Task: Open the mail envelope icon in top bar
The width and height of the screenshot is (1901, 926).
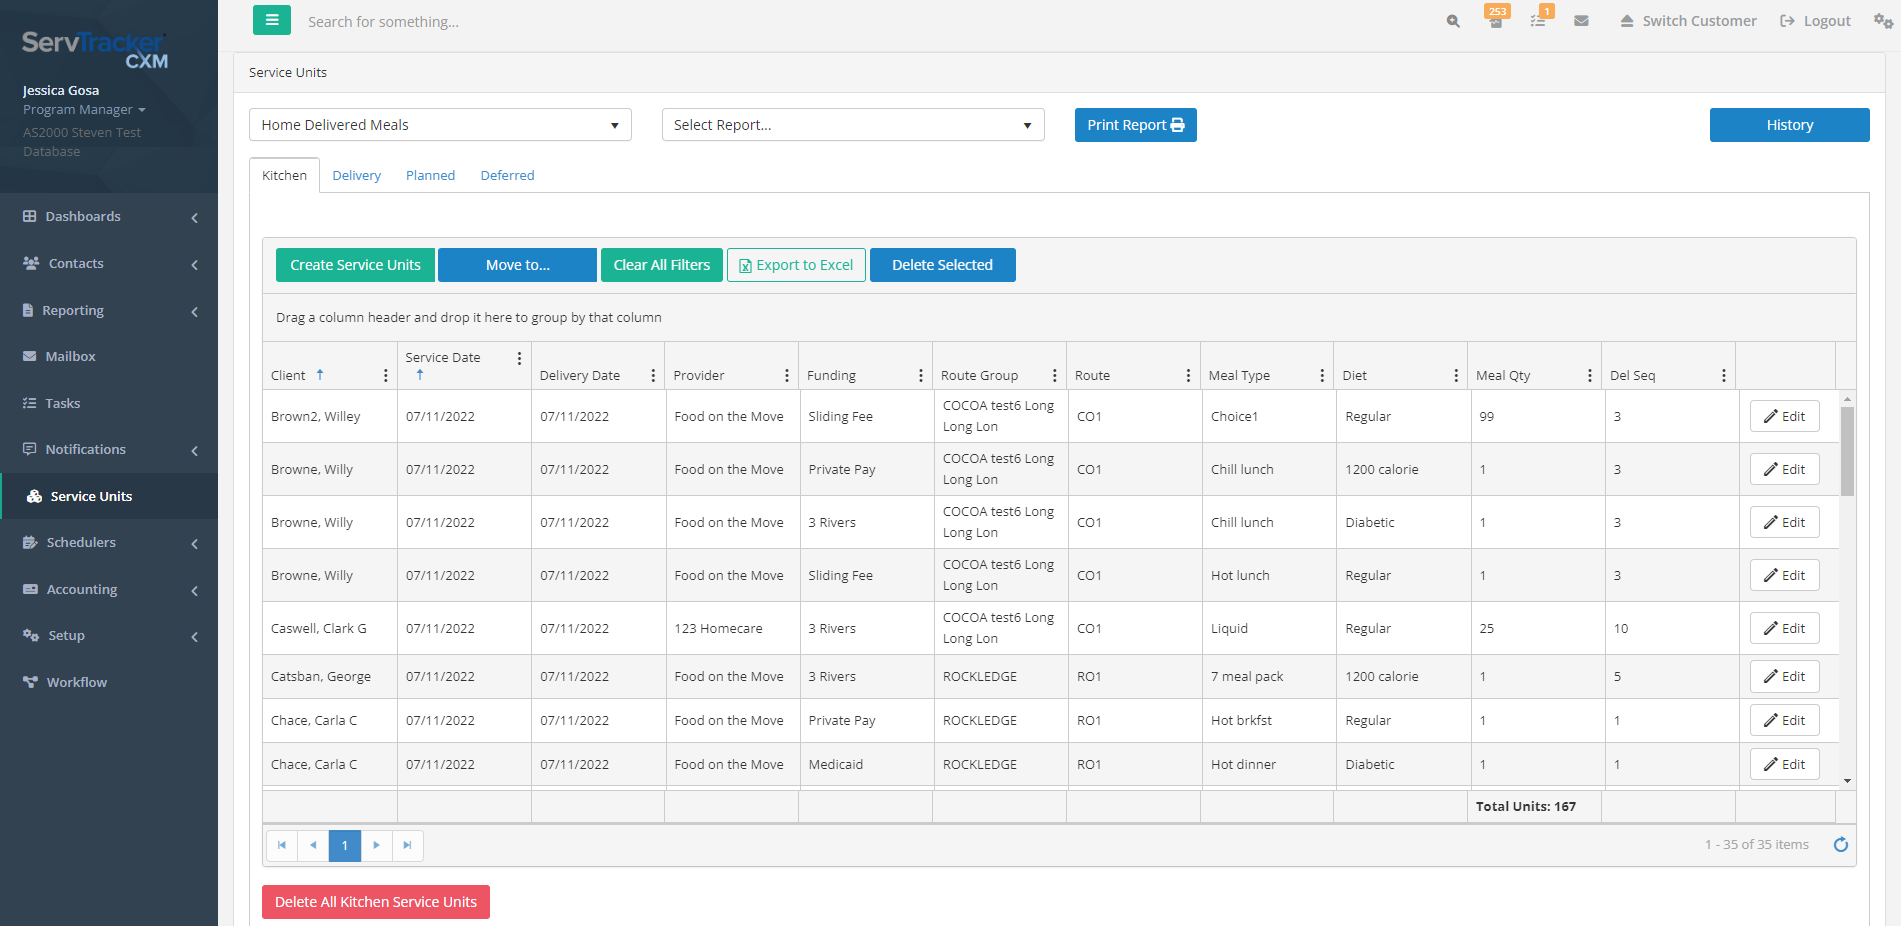Action: pos(1581,20)
